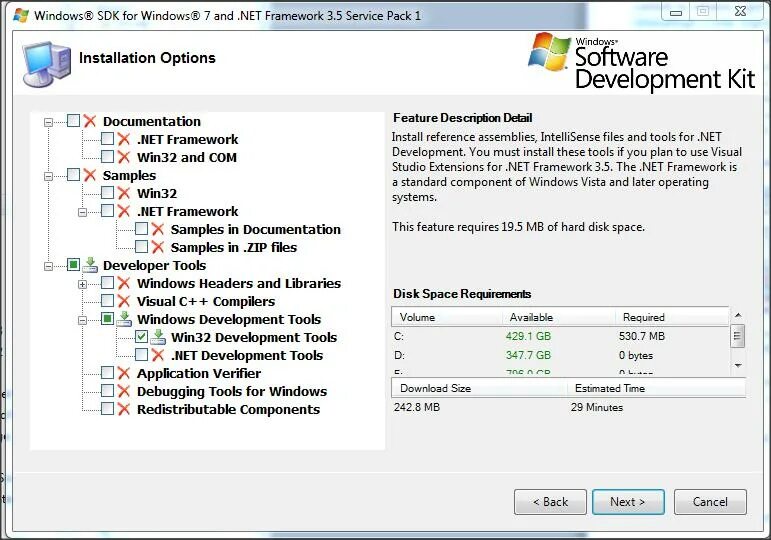Click the red X icon next to Windows Headers and Libraries
This screenshot has width=771, height=540.
click(124, 283)
